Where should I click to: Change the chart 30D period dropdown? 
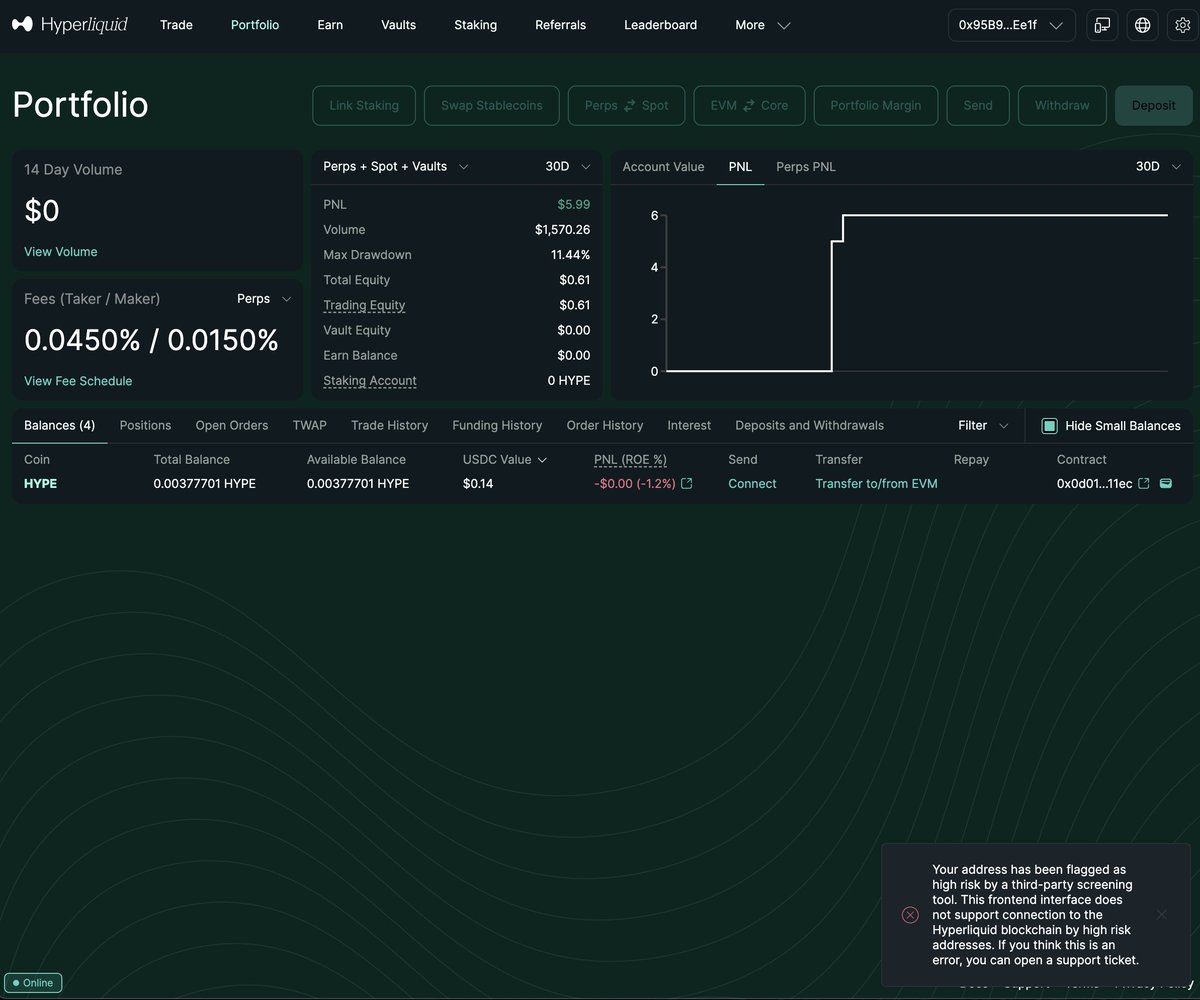(1158, 167)
